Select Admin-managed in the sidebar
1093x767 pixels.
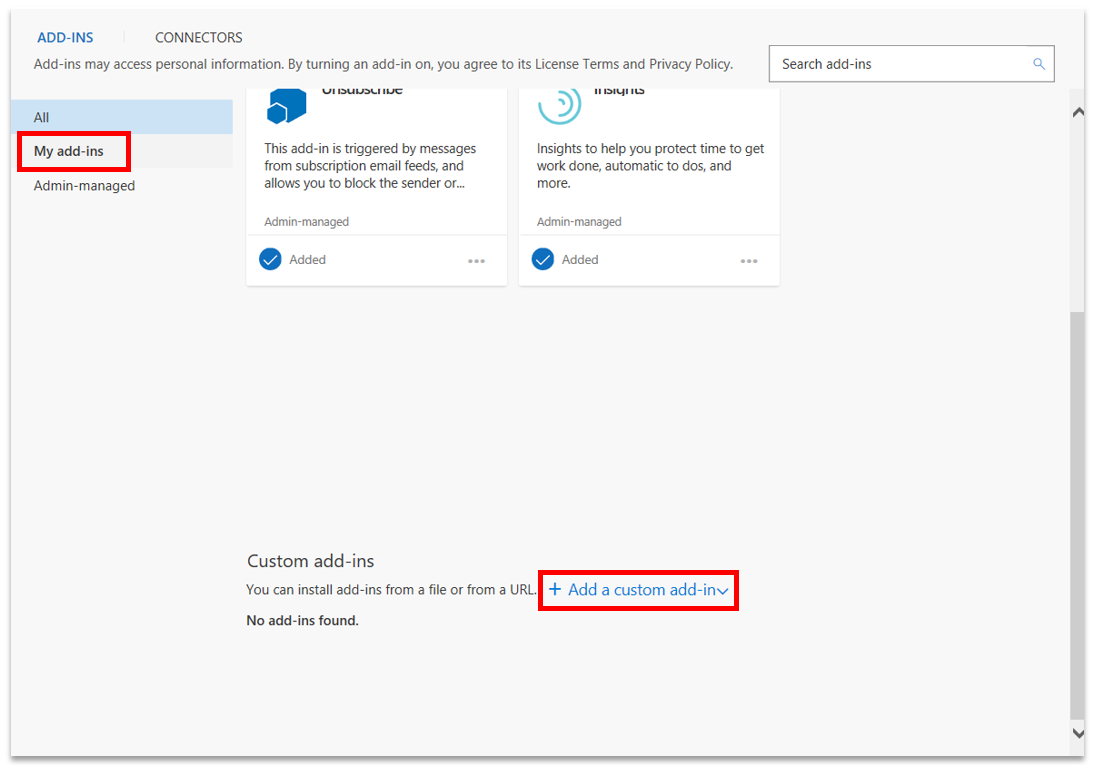pyautogui.click(x=84, y=185)
